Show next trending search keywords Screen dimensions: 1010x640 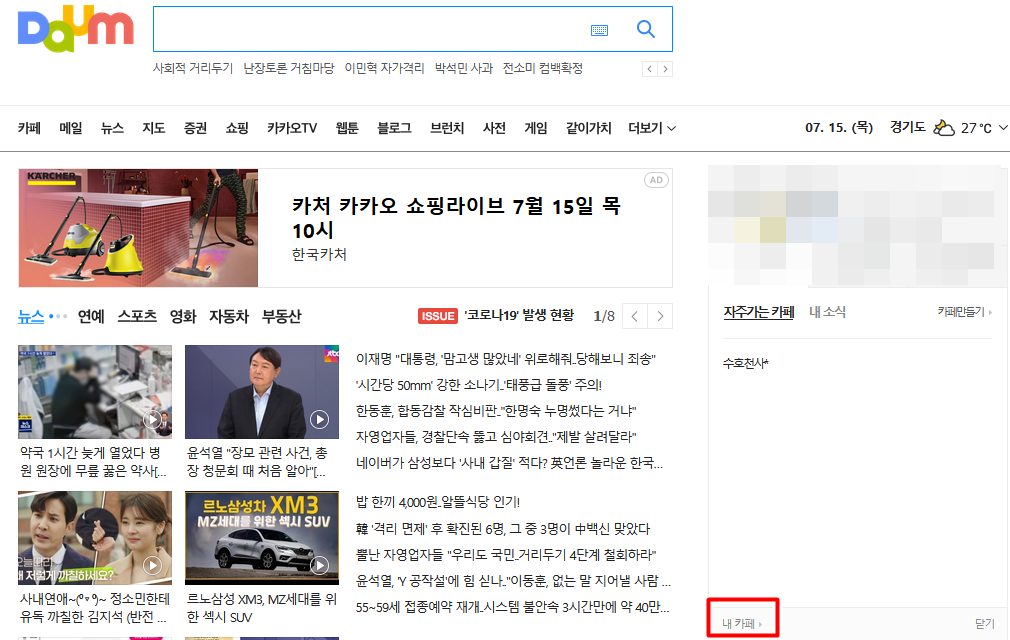[x=665, y=69]
